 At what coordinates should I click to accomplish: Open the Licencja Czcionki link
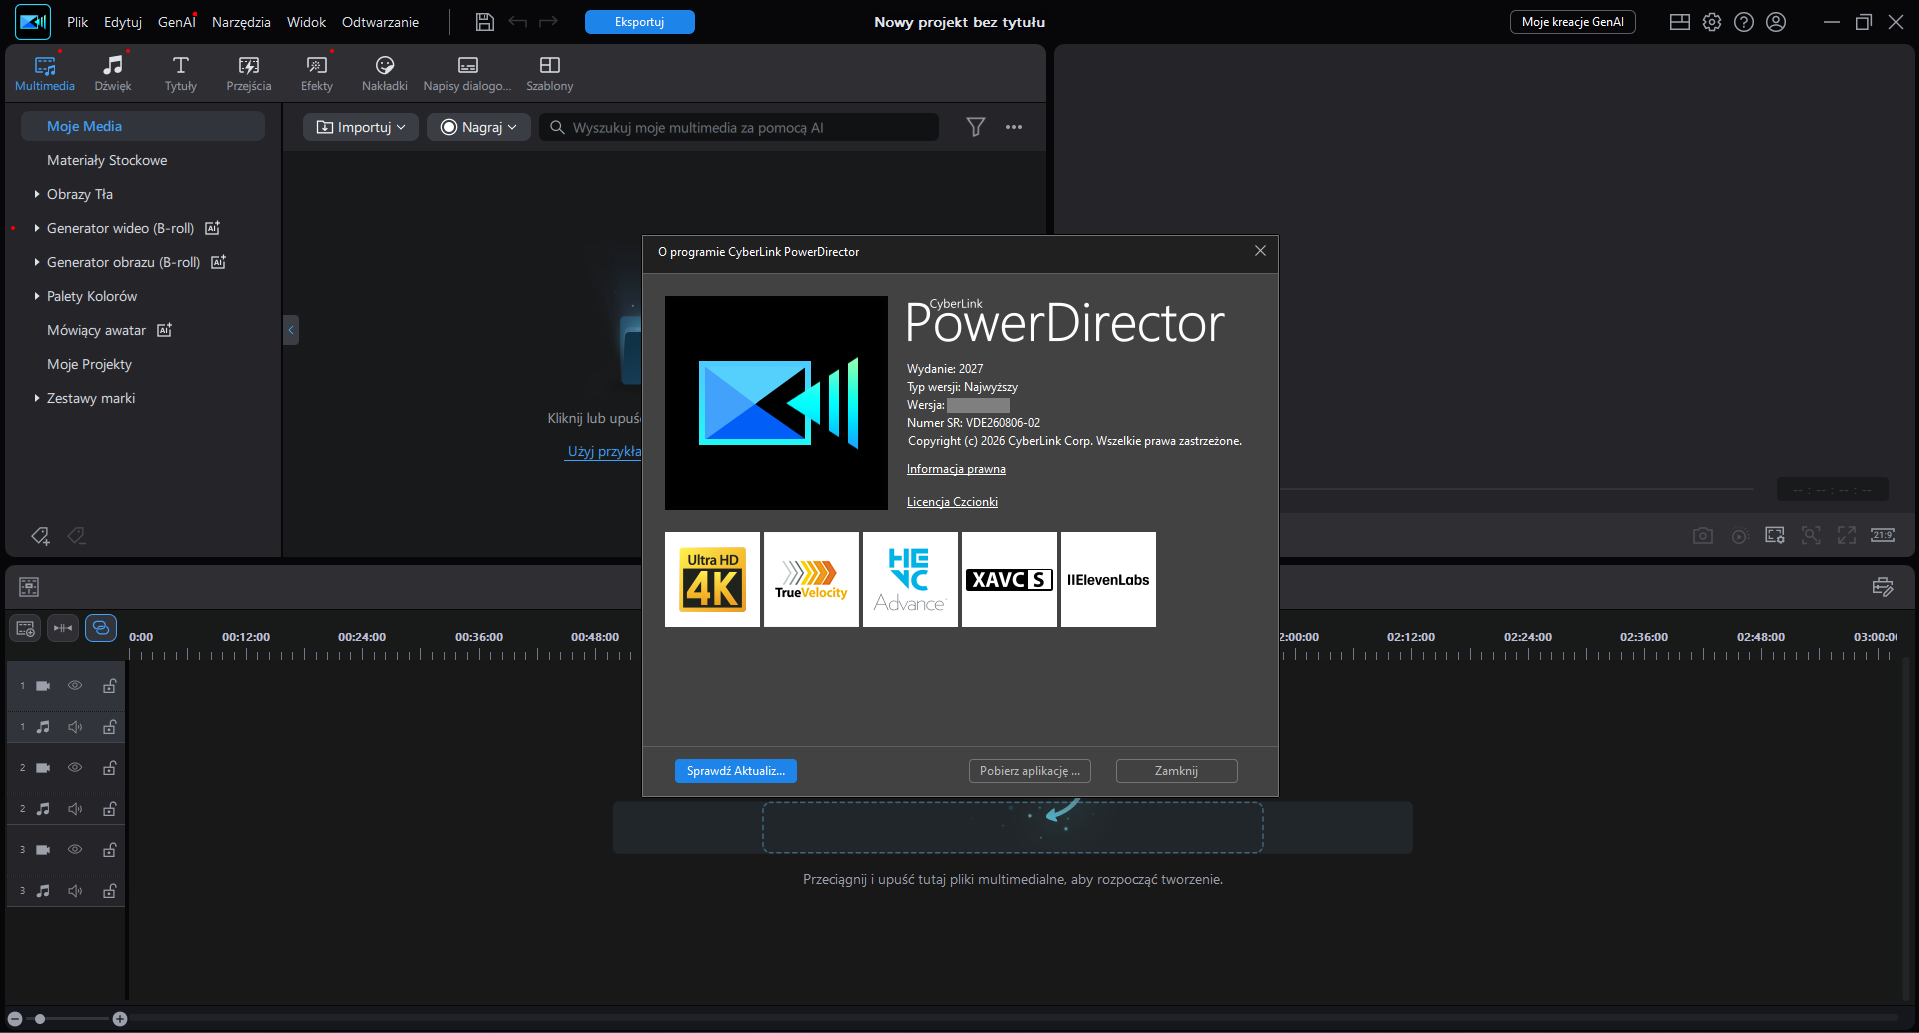[x=952, y=502]
